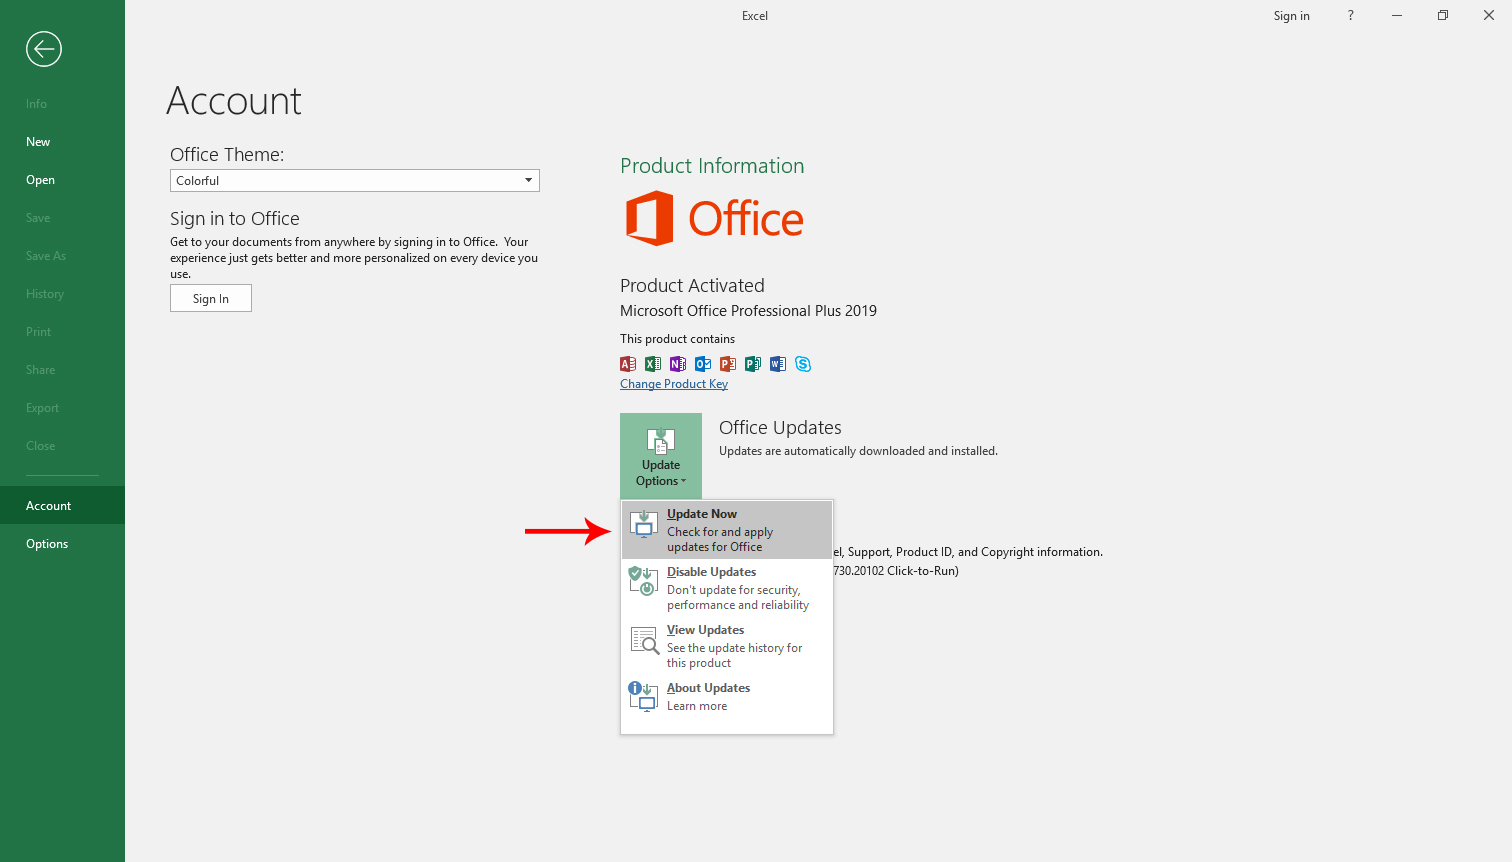Click the Update Now menu icon
The image size is (1512, 862).
point(643,523)
